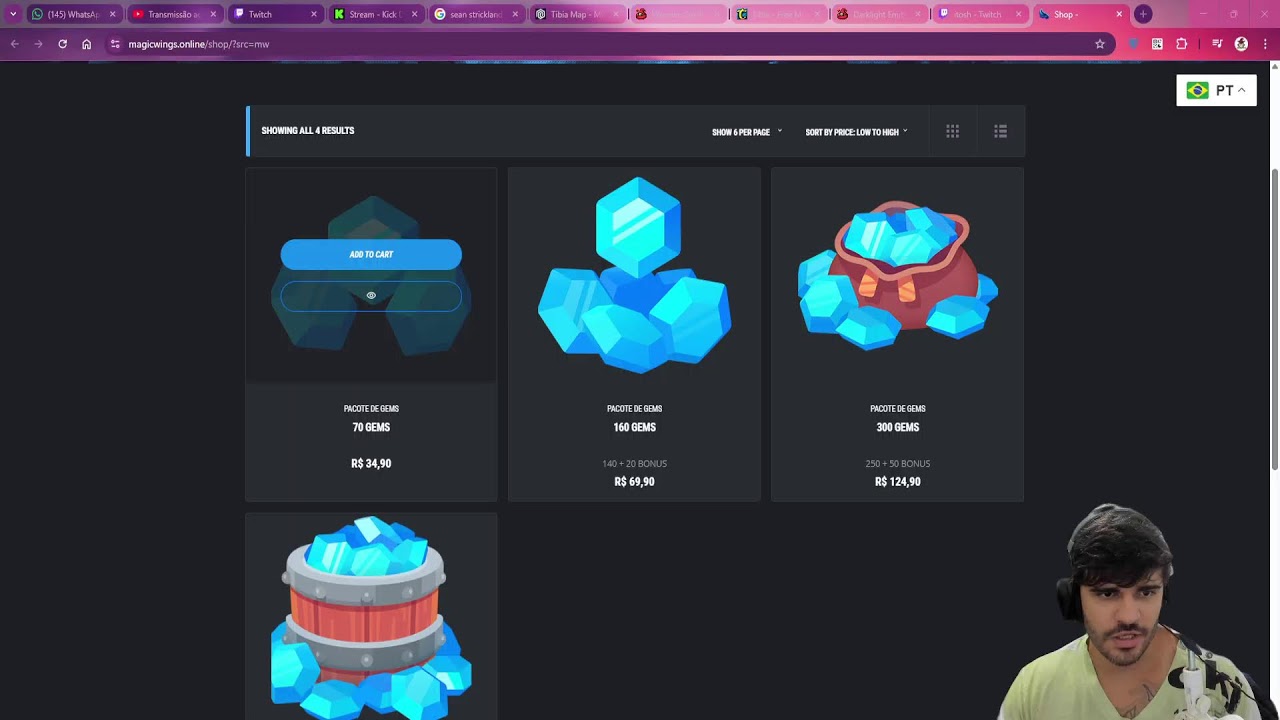Open the browser extensions puzzle icon
This screenshot has height=720, width=1280.
pyautogui.click(x=1181, y=44)
